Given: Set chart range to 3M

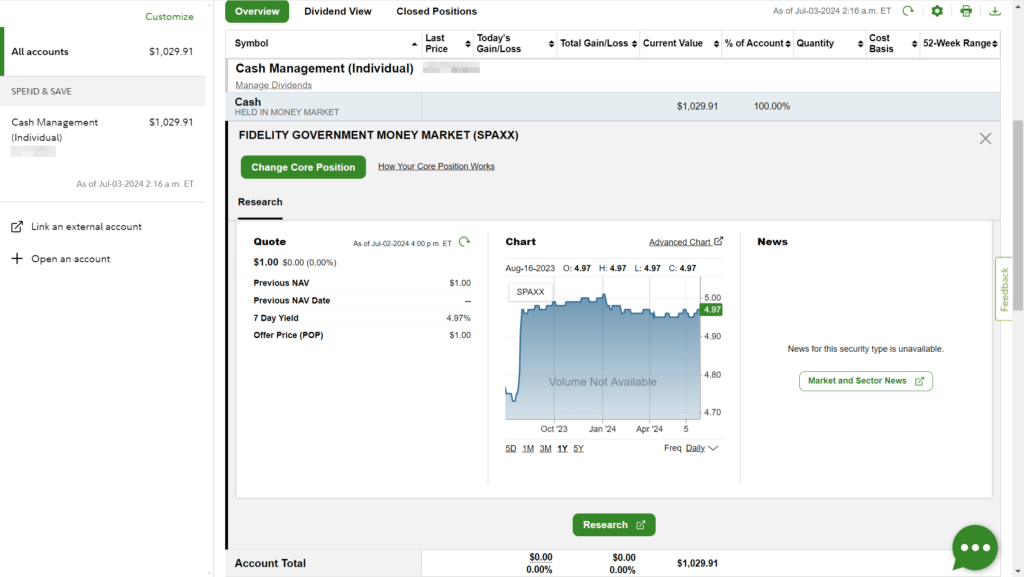Looking at the screenshot, I should tap(545, 448).
